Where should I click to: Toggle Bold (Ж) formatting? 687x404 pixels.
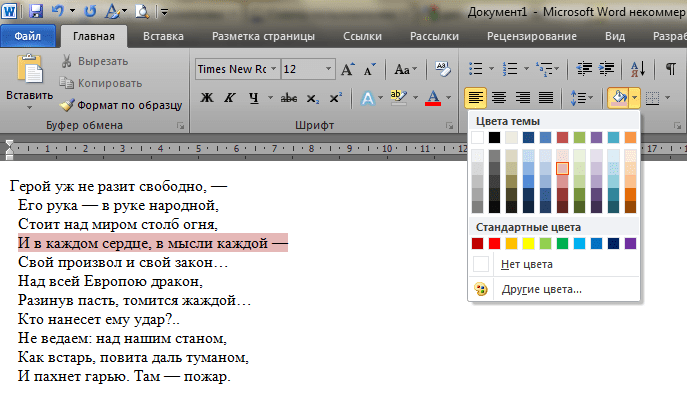point(207,98)
